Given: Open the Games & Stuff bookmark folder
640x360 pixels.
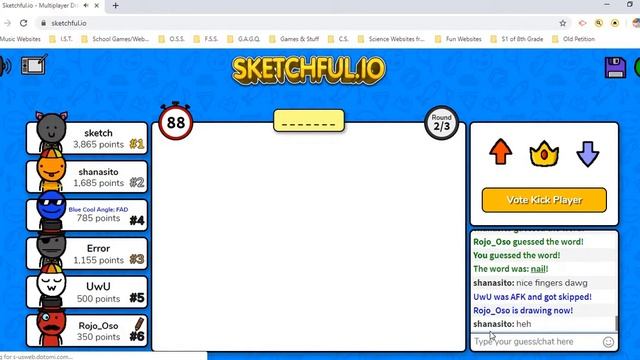Looking at the screenshot, I should point(294,39).
